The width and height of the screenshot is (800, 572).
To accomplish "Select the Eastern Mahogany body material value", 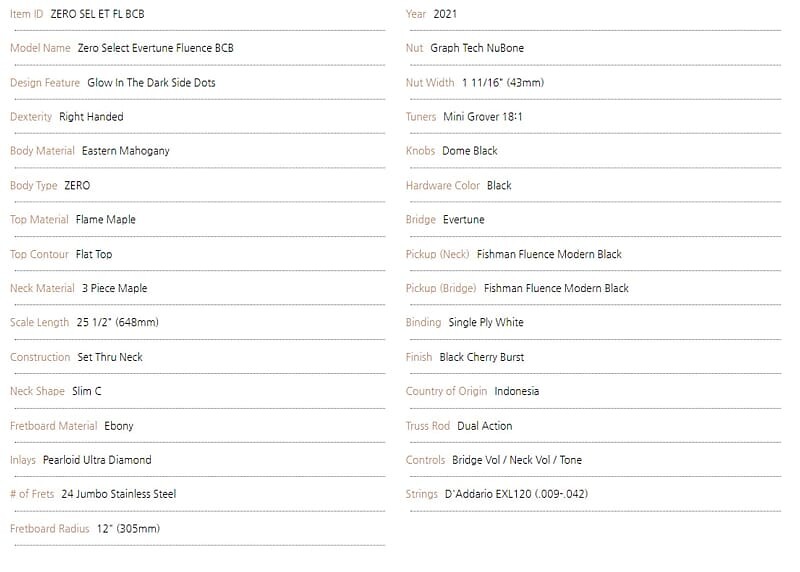I will click(x=125, y=151).
